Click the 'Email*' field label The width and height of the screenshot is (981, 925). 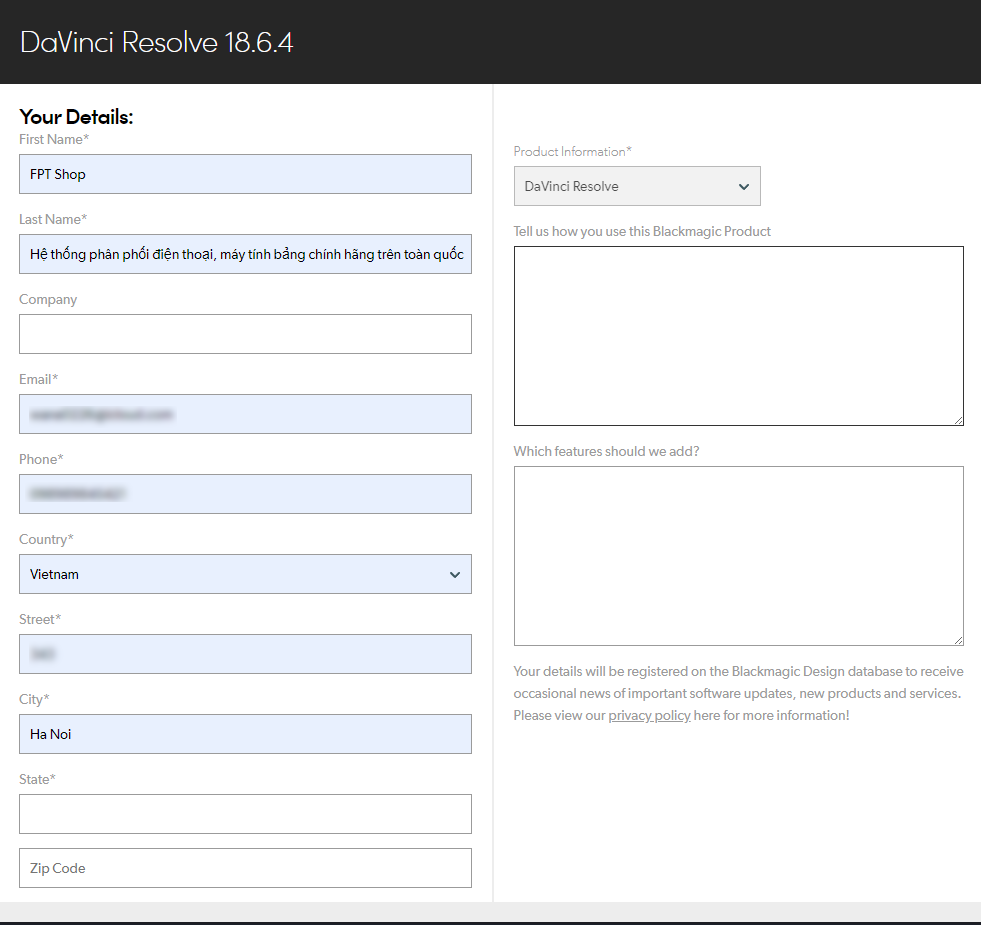[x=38, y=379]
